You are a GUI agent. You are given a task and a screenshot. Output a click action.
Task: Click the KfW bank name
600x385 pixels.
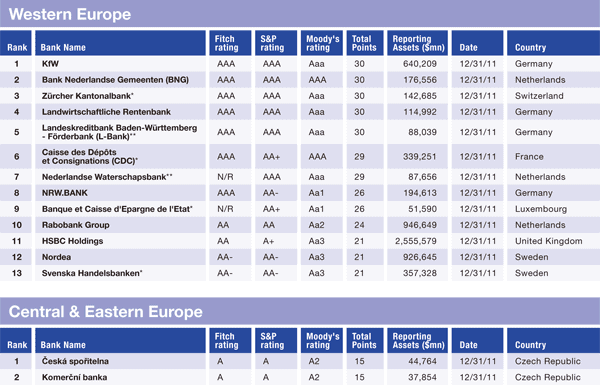(x=50, y=64)
